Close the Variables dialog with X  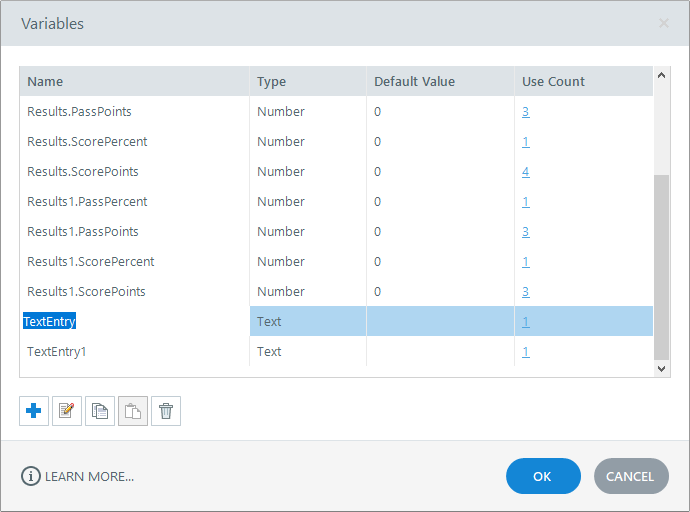pos(664,22)
